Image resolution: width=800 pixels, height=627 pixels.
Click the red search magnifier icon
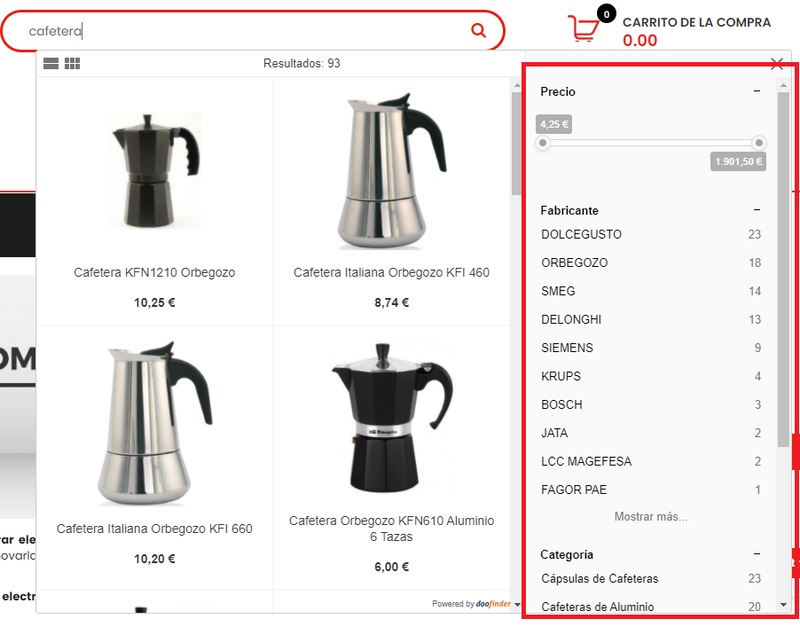tap(478, 31)
